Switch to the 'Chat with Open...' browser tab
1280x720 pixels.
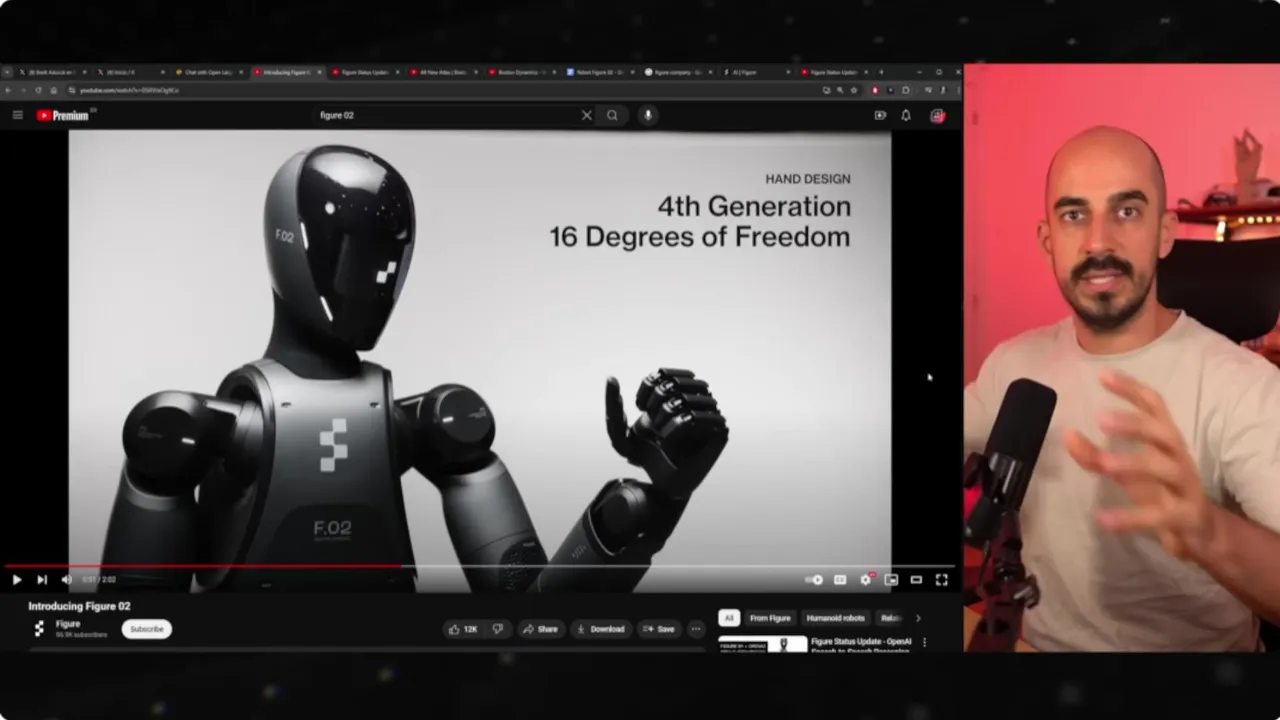[x=209, y=72]
